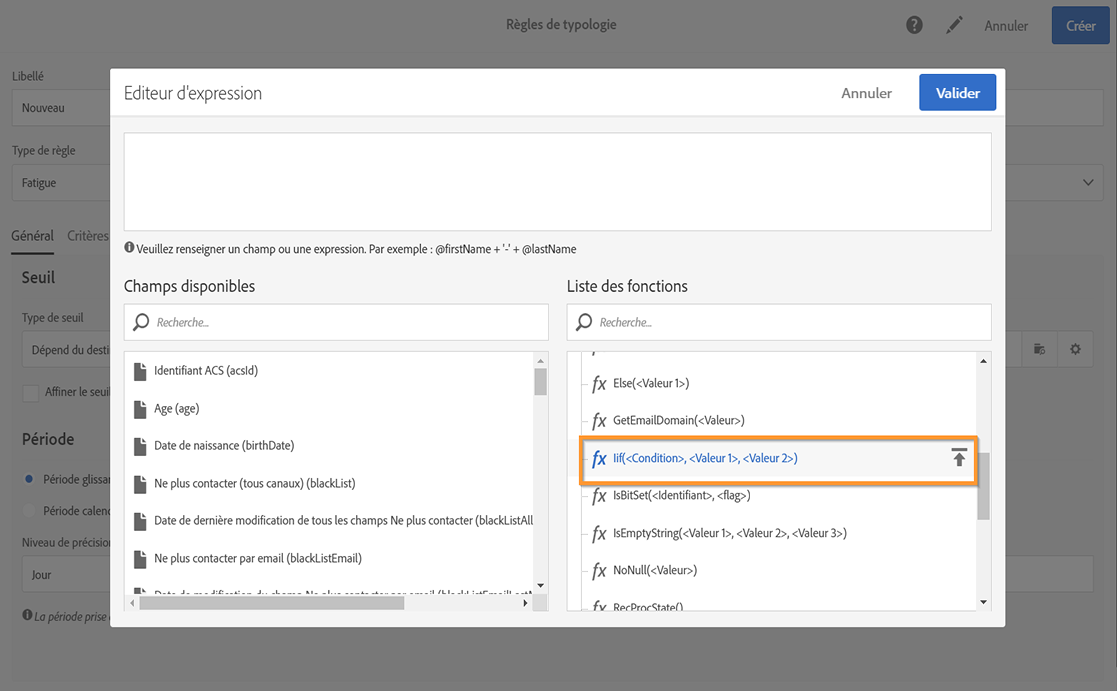Click the info icon beside expression hint

click(x=129, y=248)
